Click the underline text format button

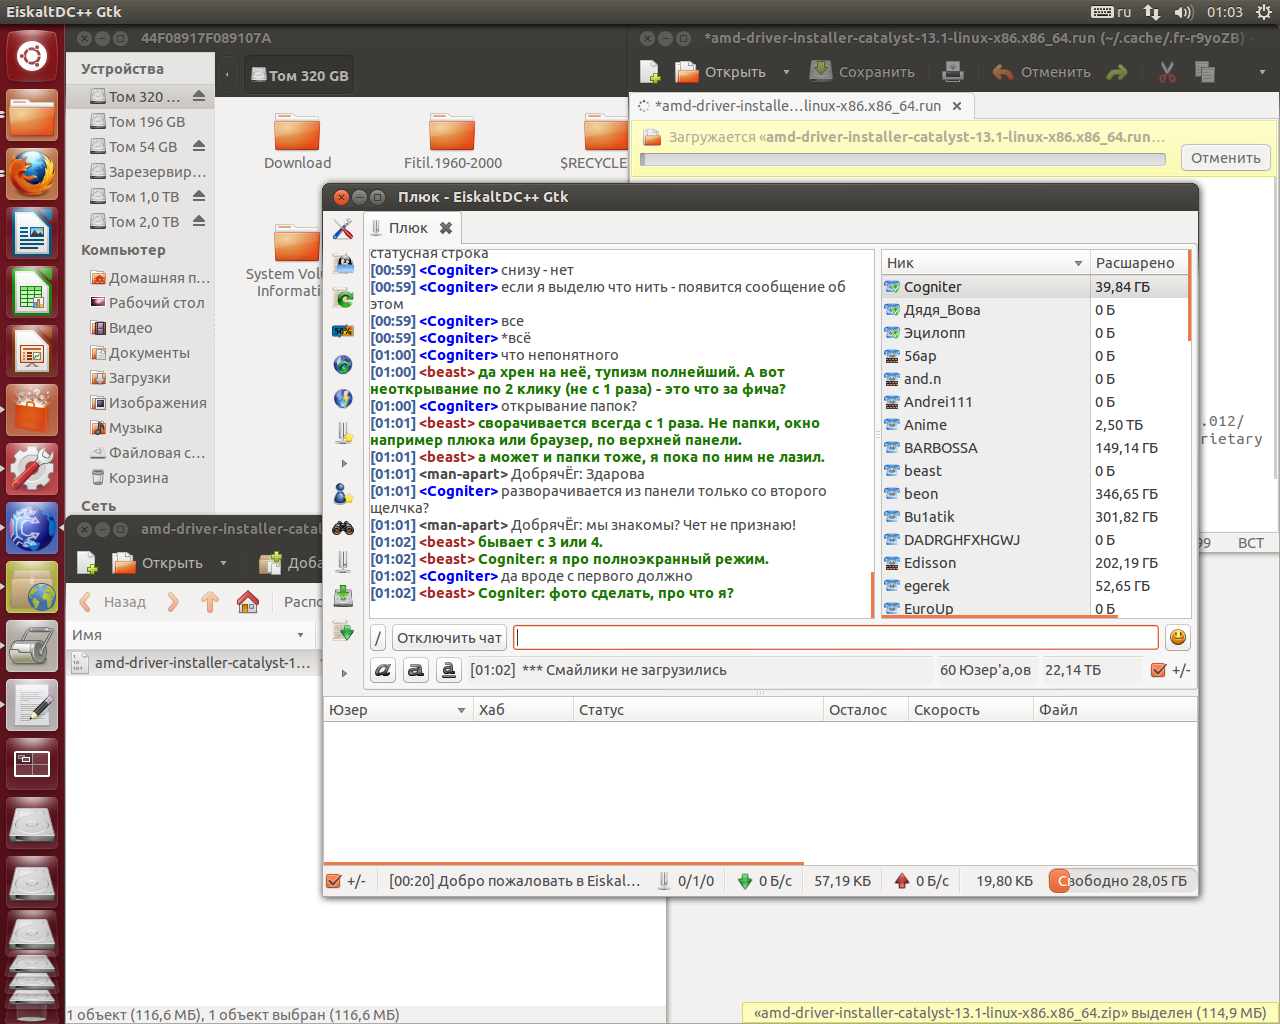[x=449, y=670]
